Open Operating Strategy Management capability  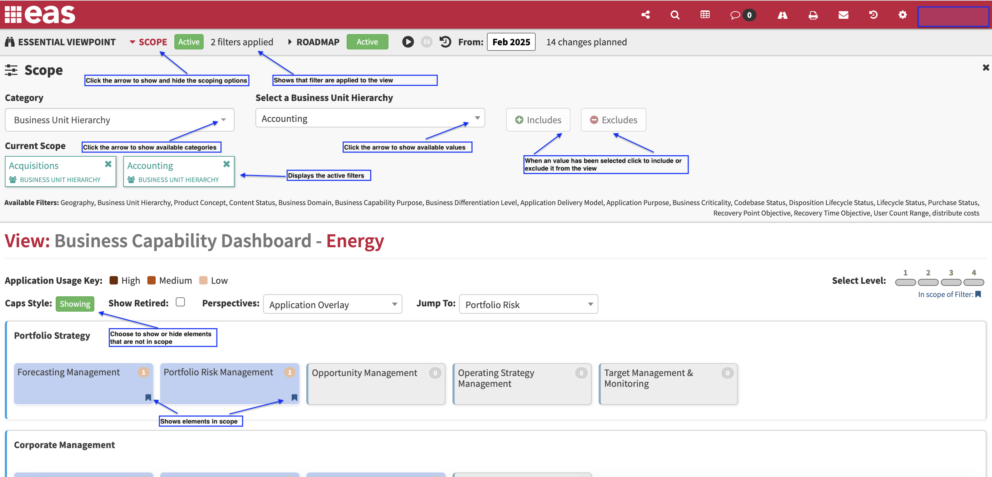tap(522, 384)
